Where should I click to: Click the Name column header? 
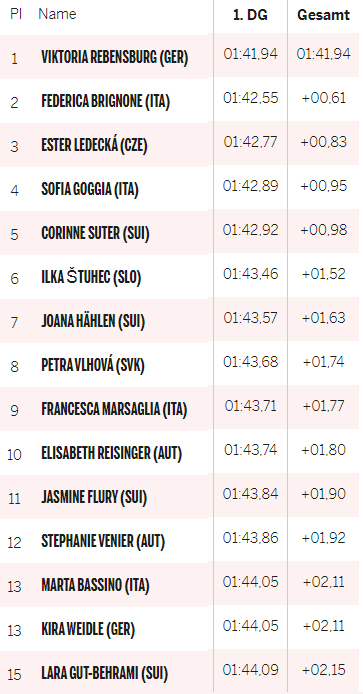tap(57, 14)
